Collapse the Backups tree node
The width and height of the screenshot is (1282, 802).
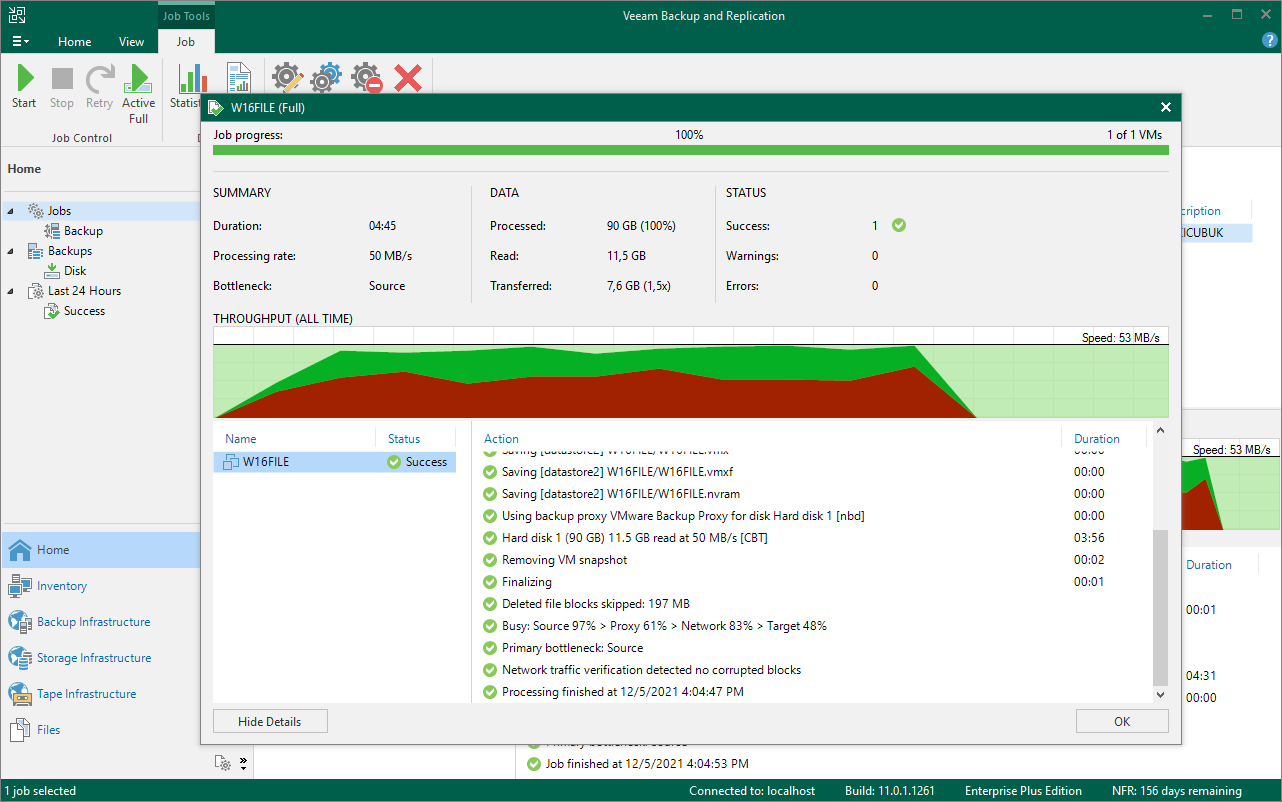11,251
